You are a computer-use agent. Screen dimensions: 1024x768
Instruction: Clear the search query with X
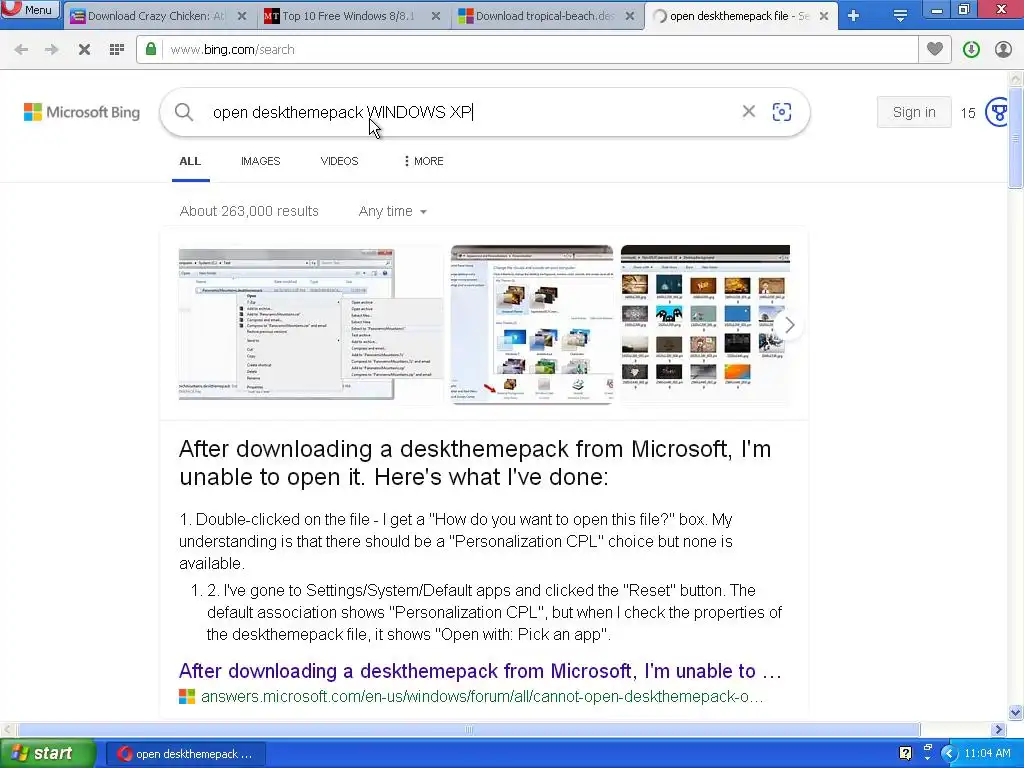coord(748,112)
